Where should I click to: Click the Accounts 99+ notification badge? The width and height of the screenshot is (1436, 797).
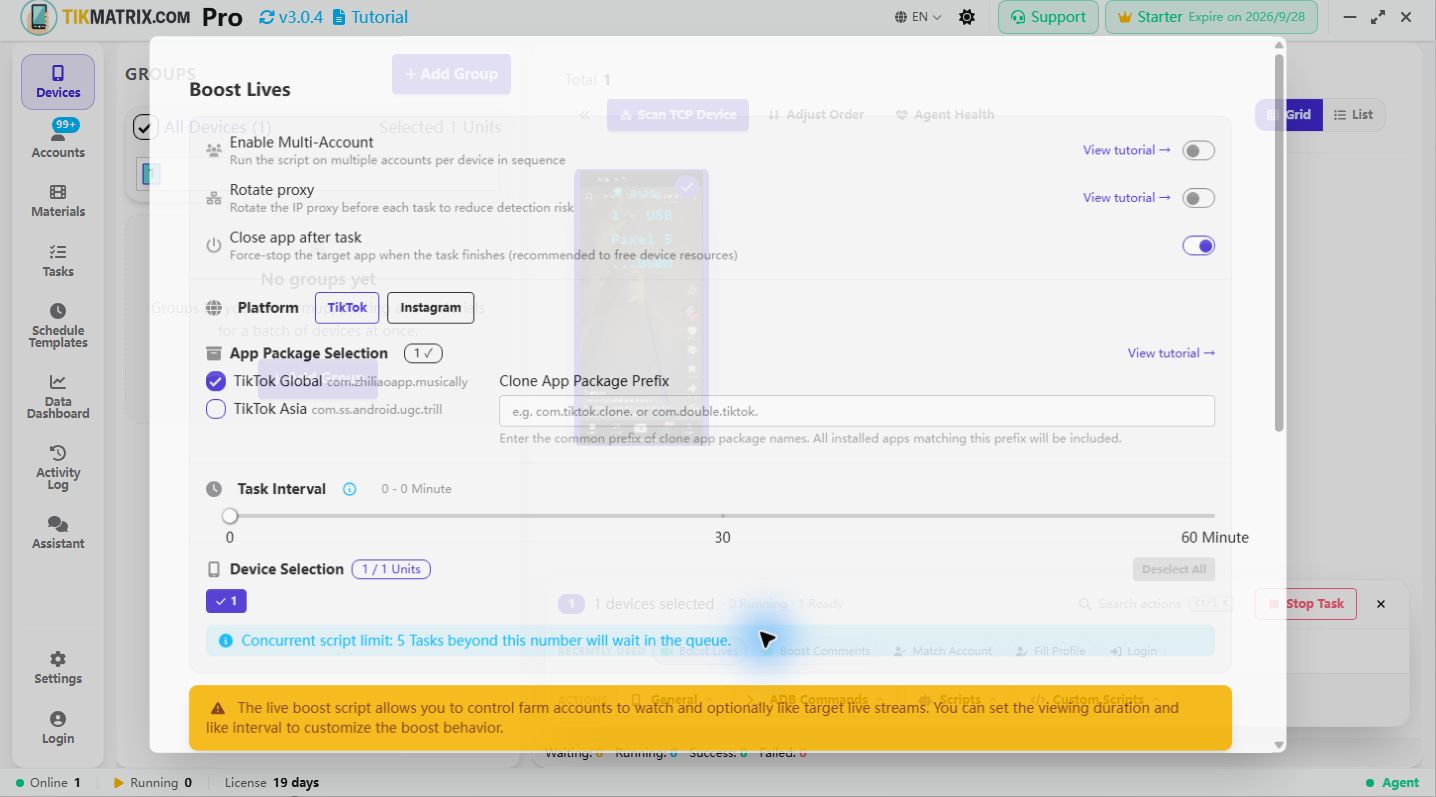(66, 125)
